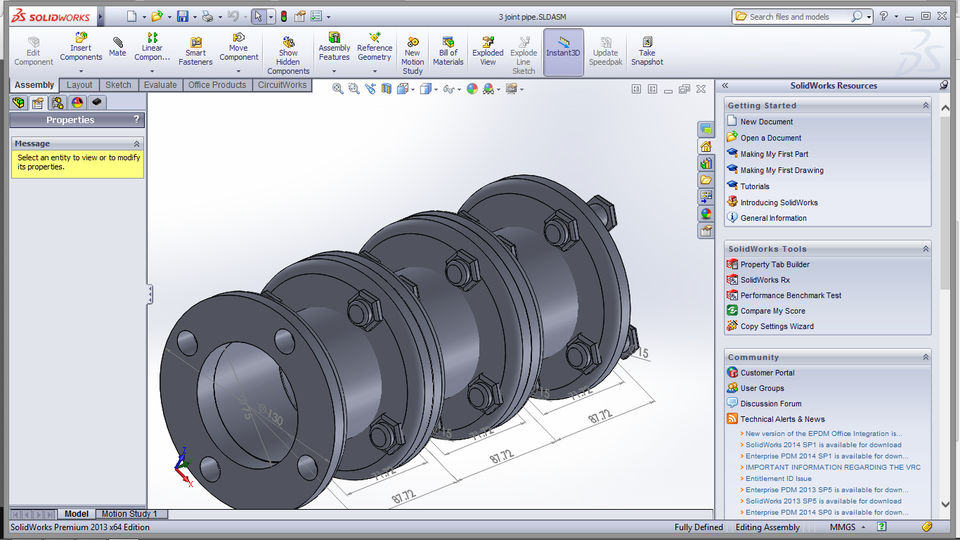960x540 pixels.
Task: Collapse the SolidWorks Tools section
Action: coord(926,249)
